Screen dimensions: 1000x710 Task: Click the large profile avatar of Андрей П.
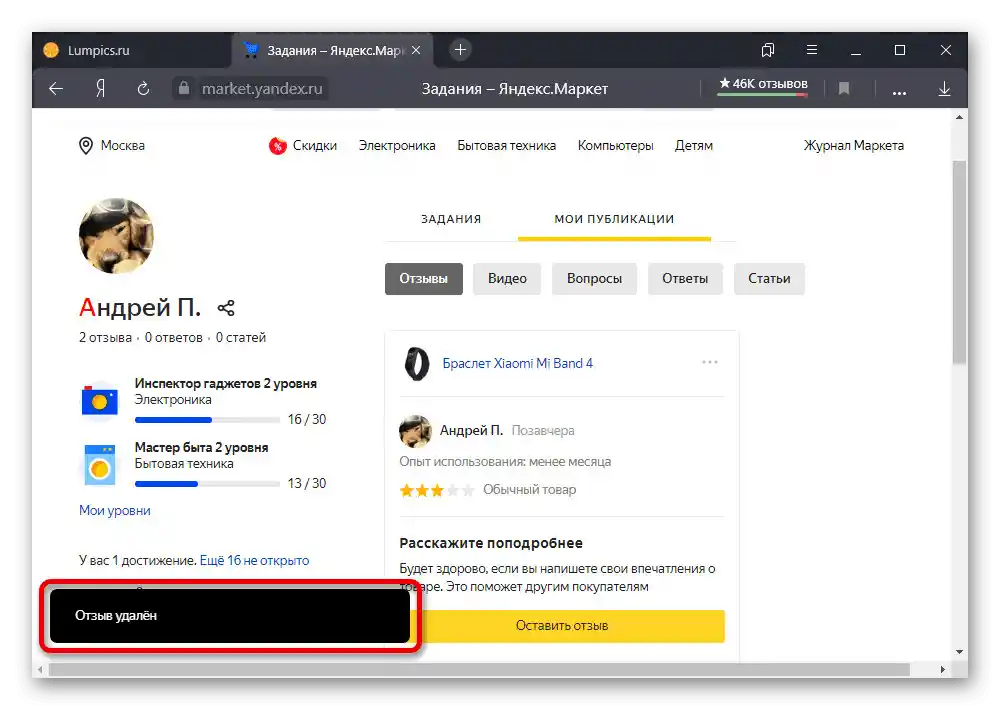coord(116,236)
